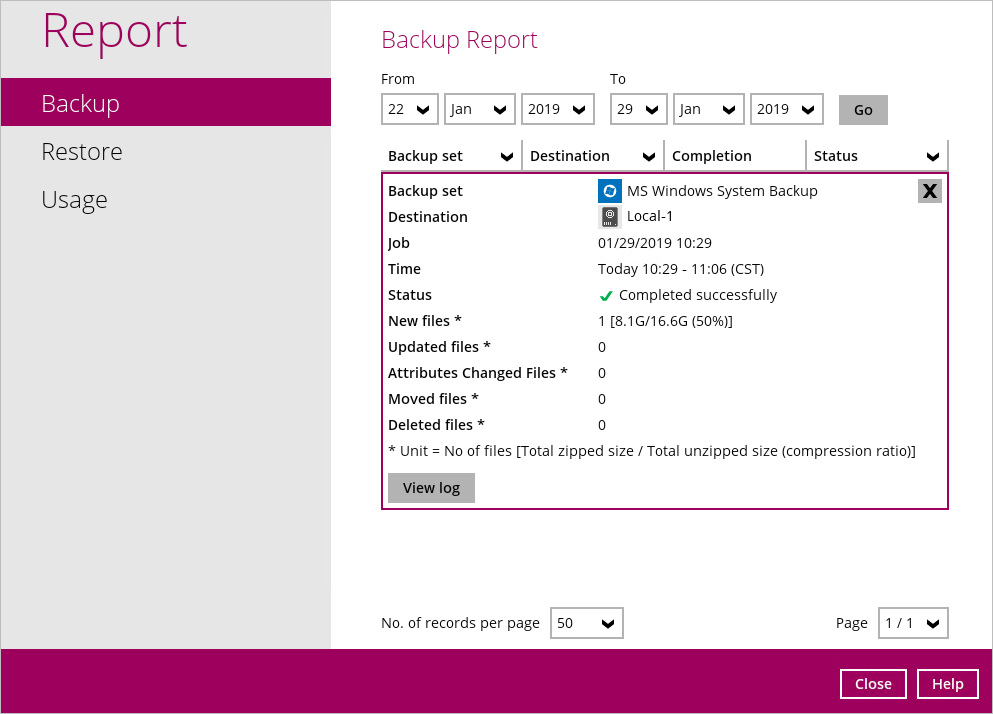This screenshot has height=714, width=993.
Task: Open the From day dropdown
Action: point(410,109)
